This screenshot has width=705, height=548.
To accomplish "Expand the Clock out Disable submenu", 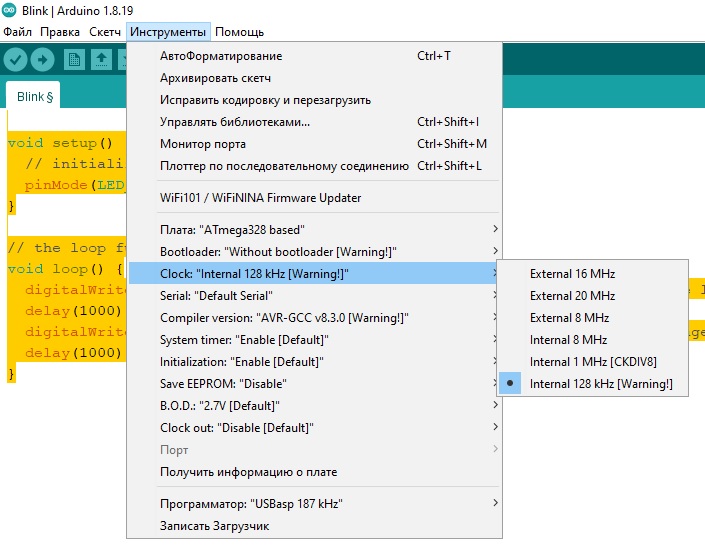I will click(314, 428).
